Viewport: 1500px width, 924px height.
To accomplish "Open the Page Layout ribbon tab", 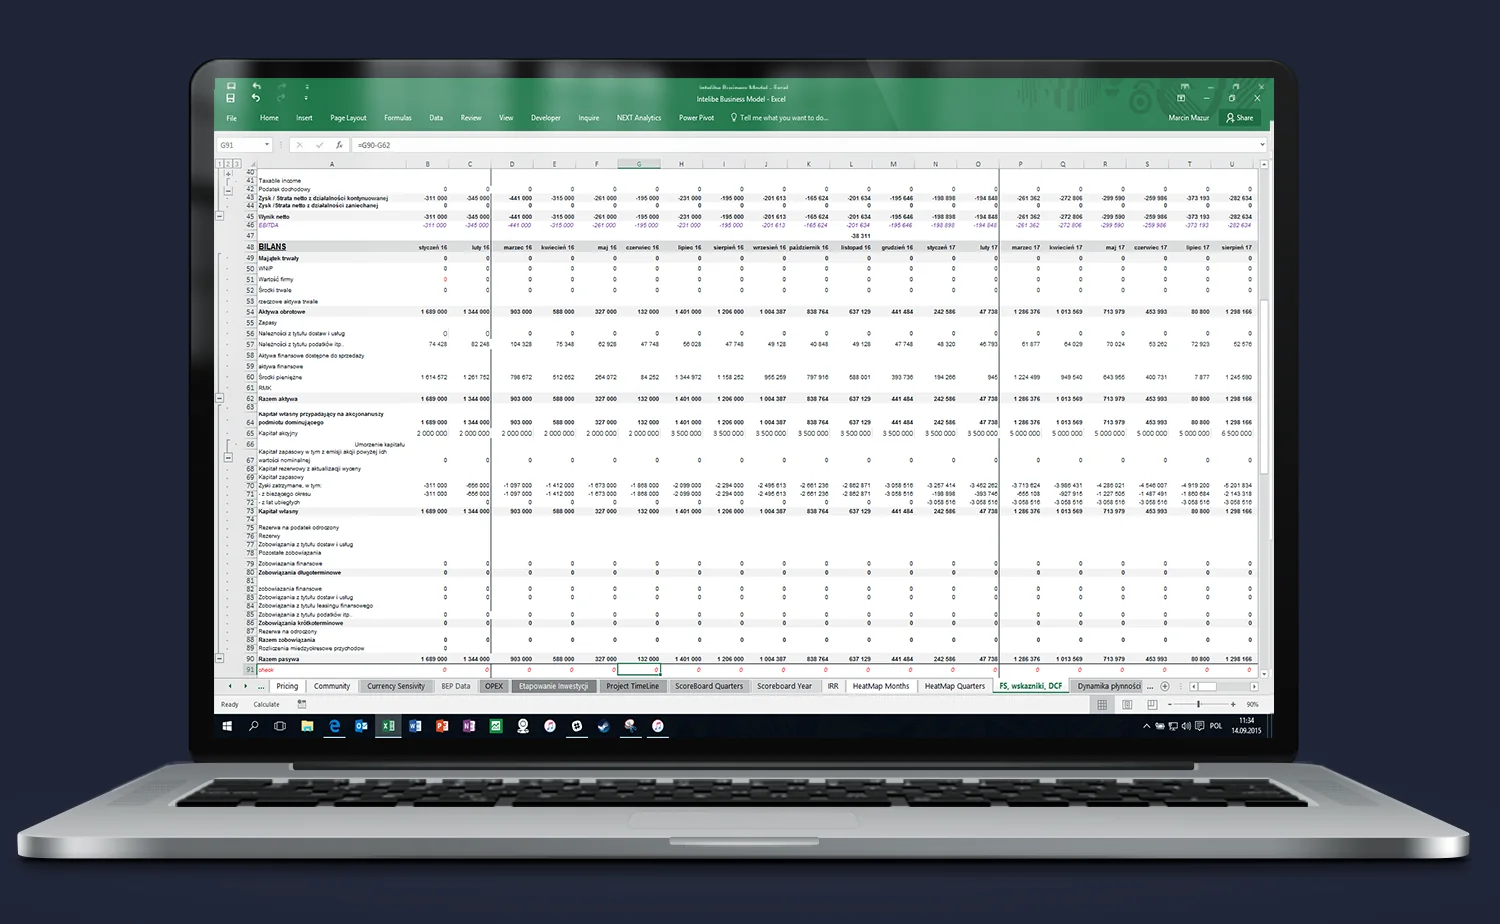I will coord(348,118).
